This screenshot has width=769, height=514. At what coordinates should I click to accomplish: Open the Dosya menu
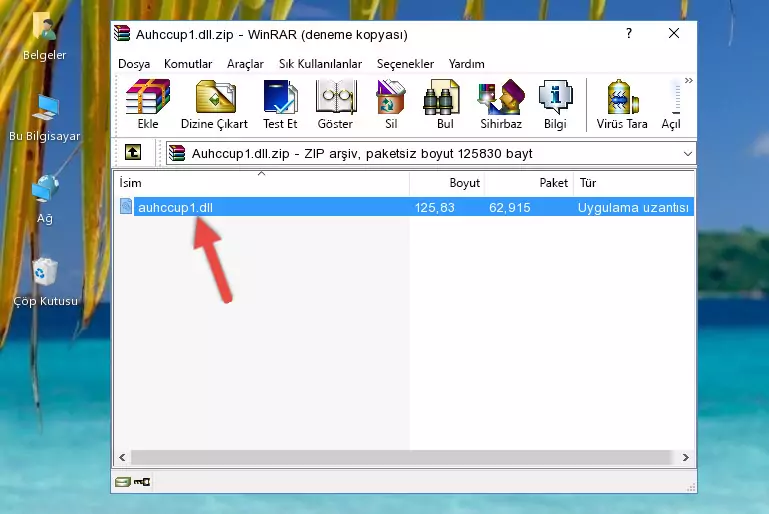coord(134,64)
